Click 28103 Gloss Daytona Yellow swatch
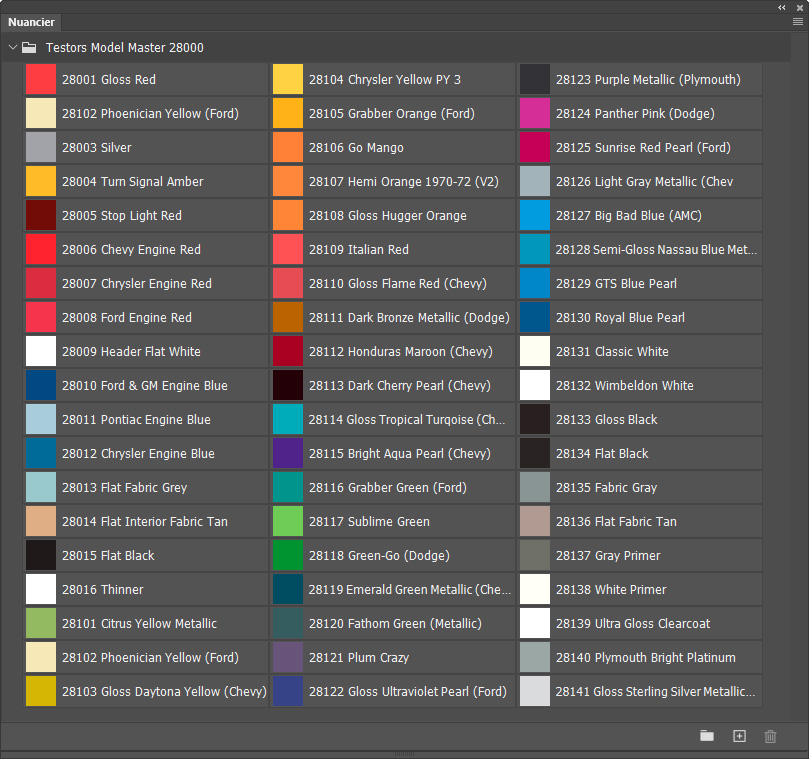 coord(41,692)
